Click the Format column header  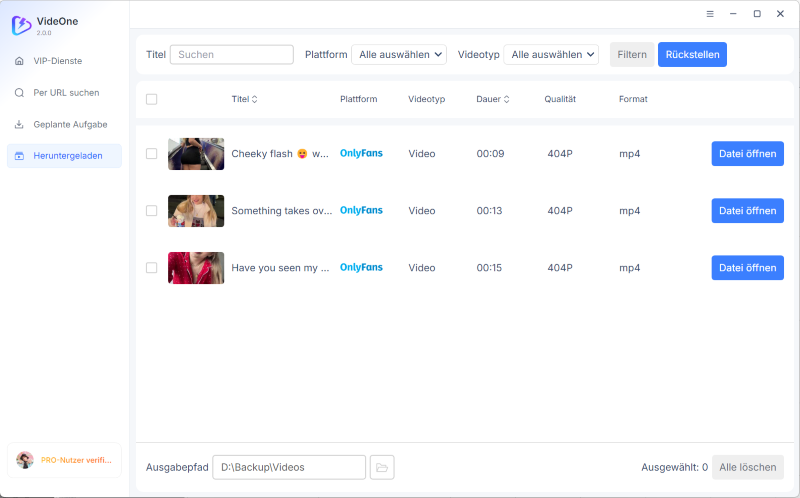tap(633, 99)
